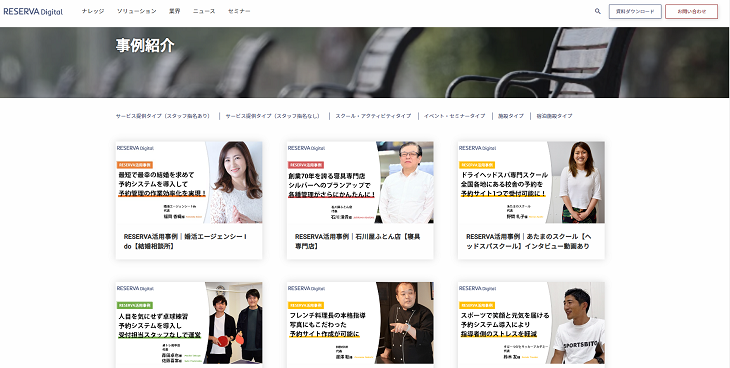
Task: Choose the 宿泊施設タイプ filter
Action: click(554, 116)
